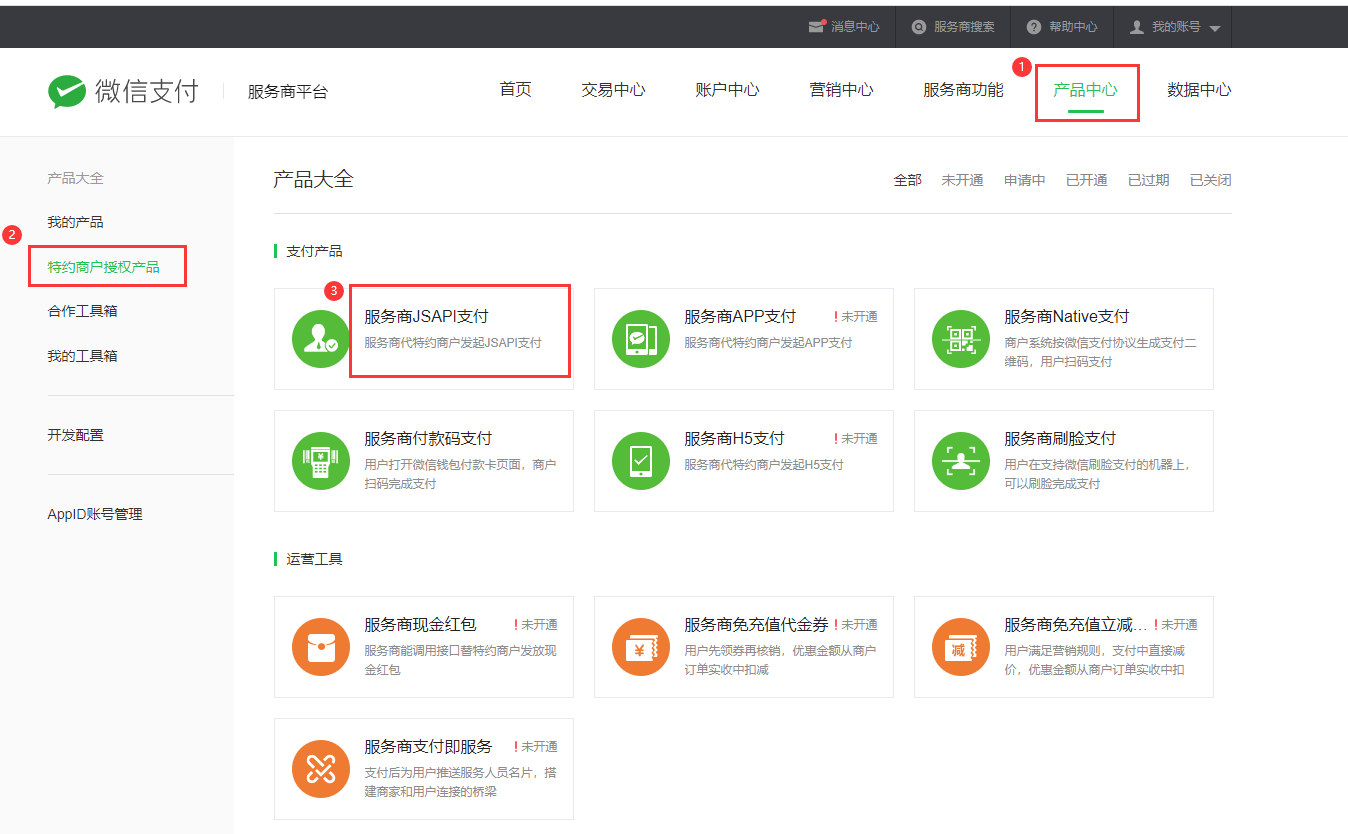Filter products by 已过期
This screenshot has height=834, width=1348.
point(1148,180)
